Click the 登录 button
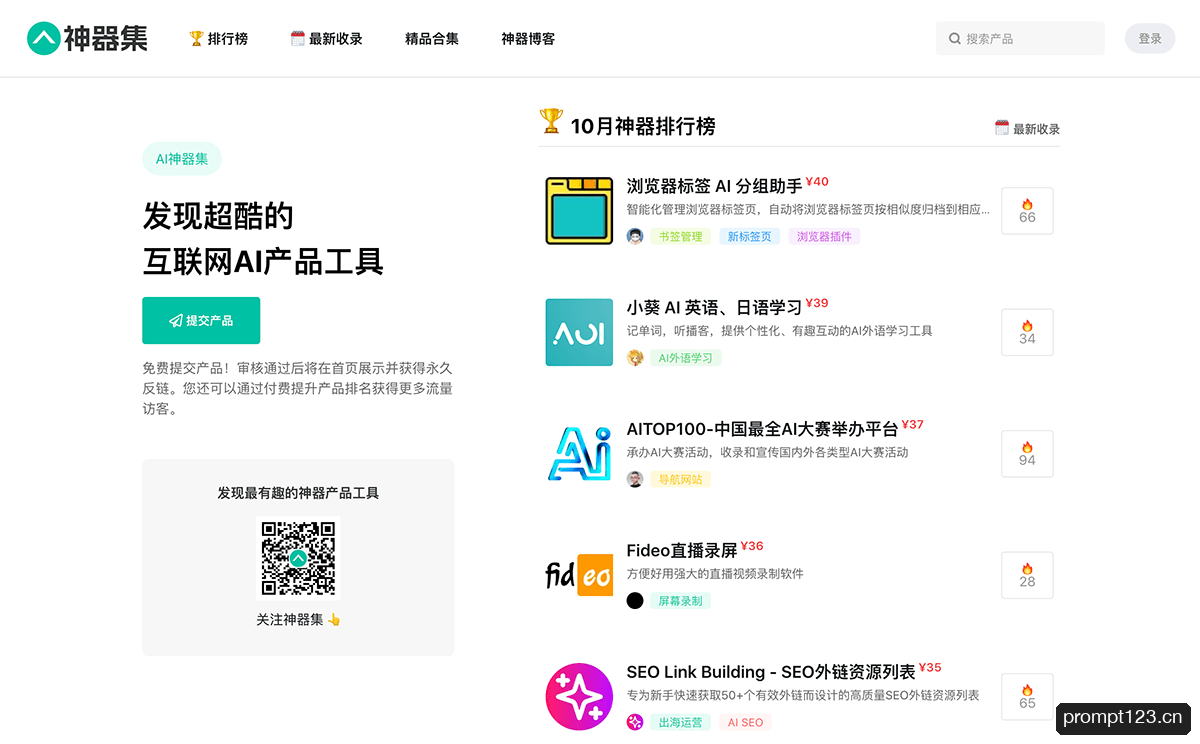Image resolution: width=1200 pixels, height=744 pixels. point(1150,39)
